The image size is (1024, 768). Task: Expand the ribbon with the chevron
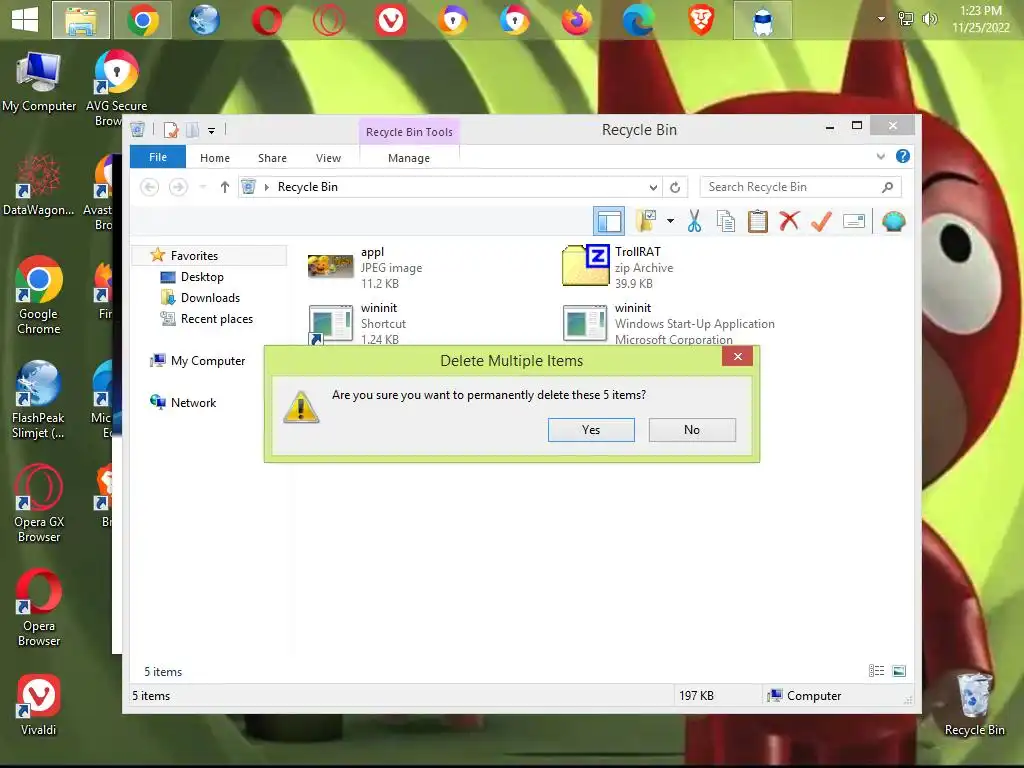[881, 157]
